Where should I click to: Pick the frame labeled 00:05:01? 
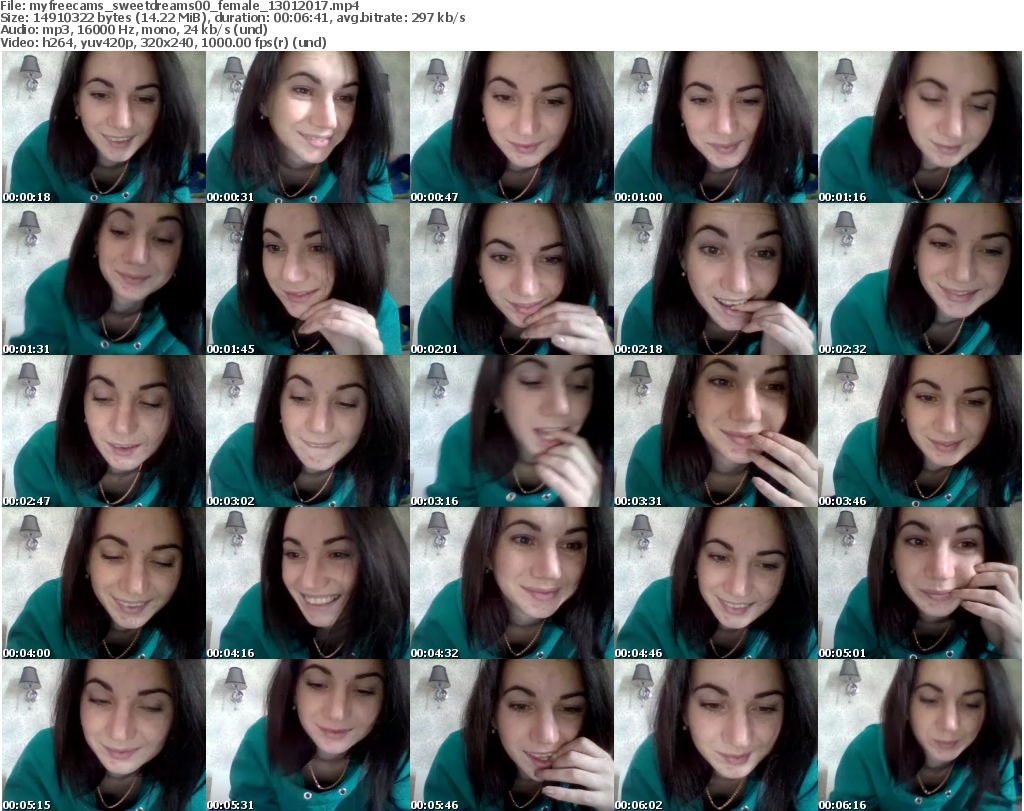[920, 584]
